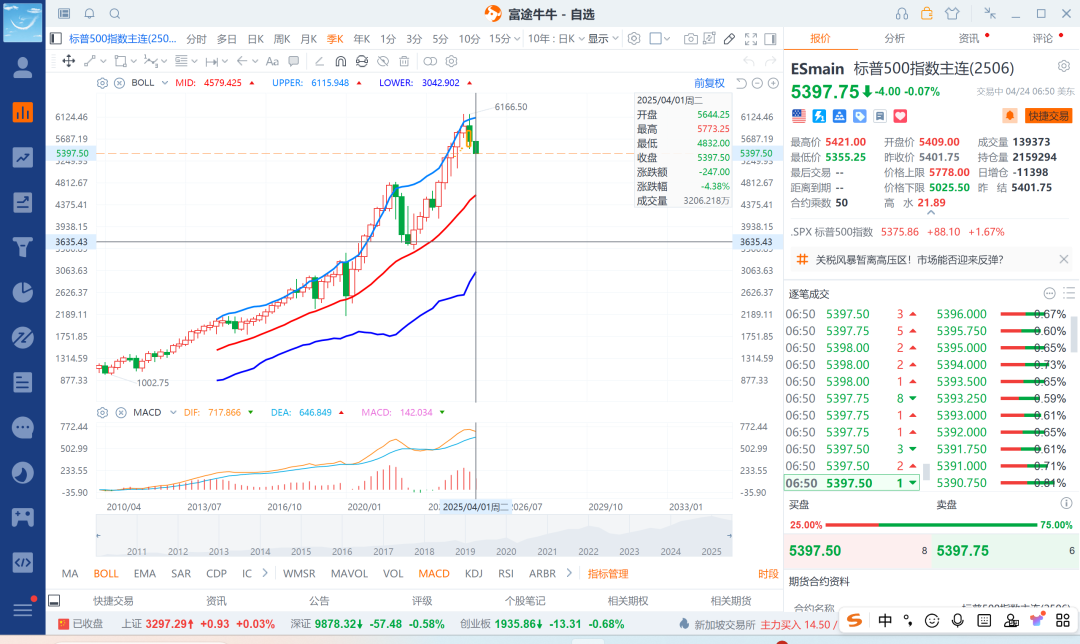Click the screenshot camera icon in chart toolbar
Screen dimensions: 1080x644
tap(690, 39)
